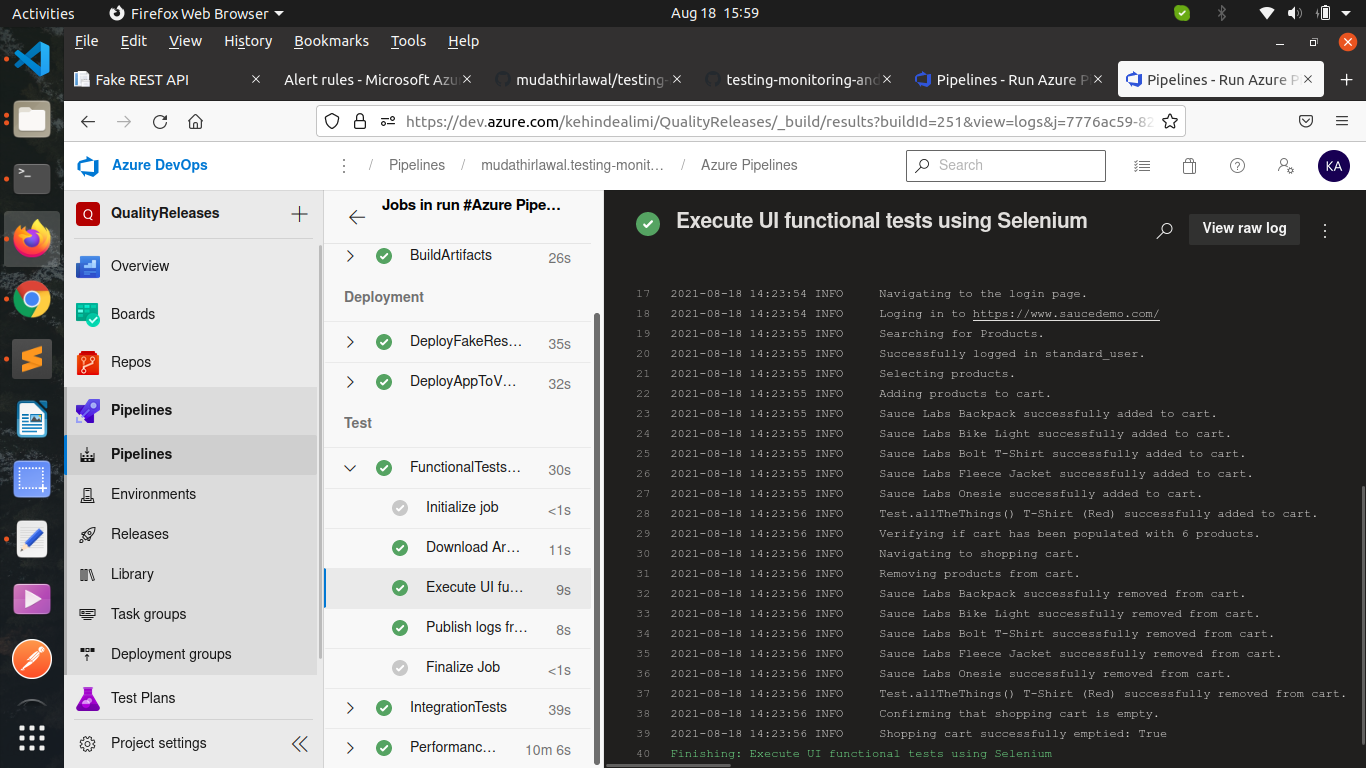This screenshot has width=1366, height=768.
Task: Switch to the Fake REST API tab
Action: pyautogui.click(x=142, y=80)
